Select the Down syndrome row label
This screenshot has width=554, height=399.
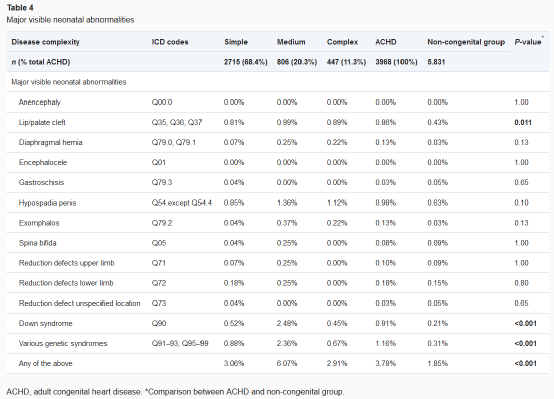(46, 323)
